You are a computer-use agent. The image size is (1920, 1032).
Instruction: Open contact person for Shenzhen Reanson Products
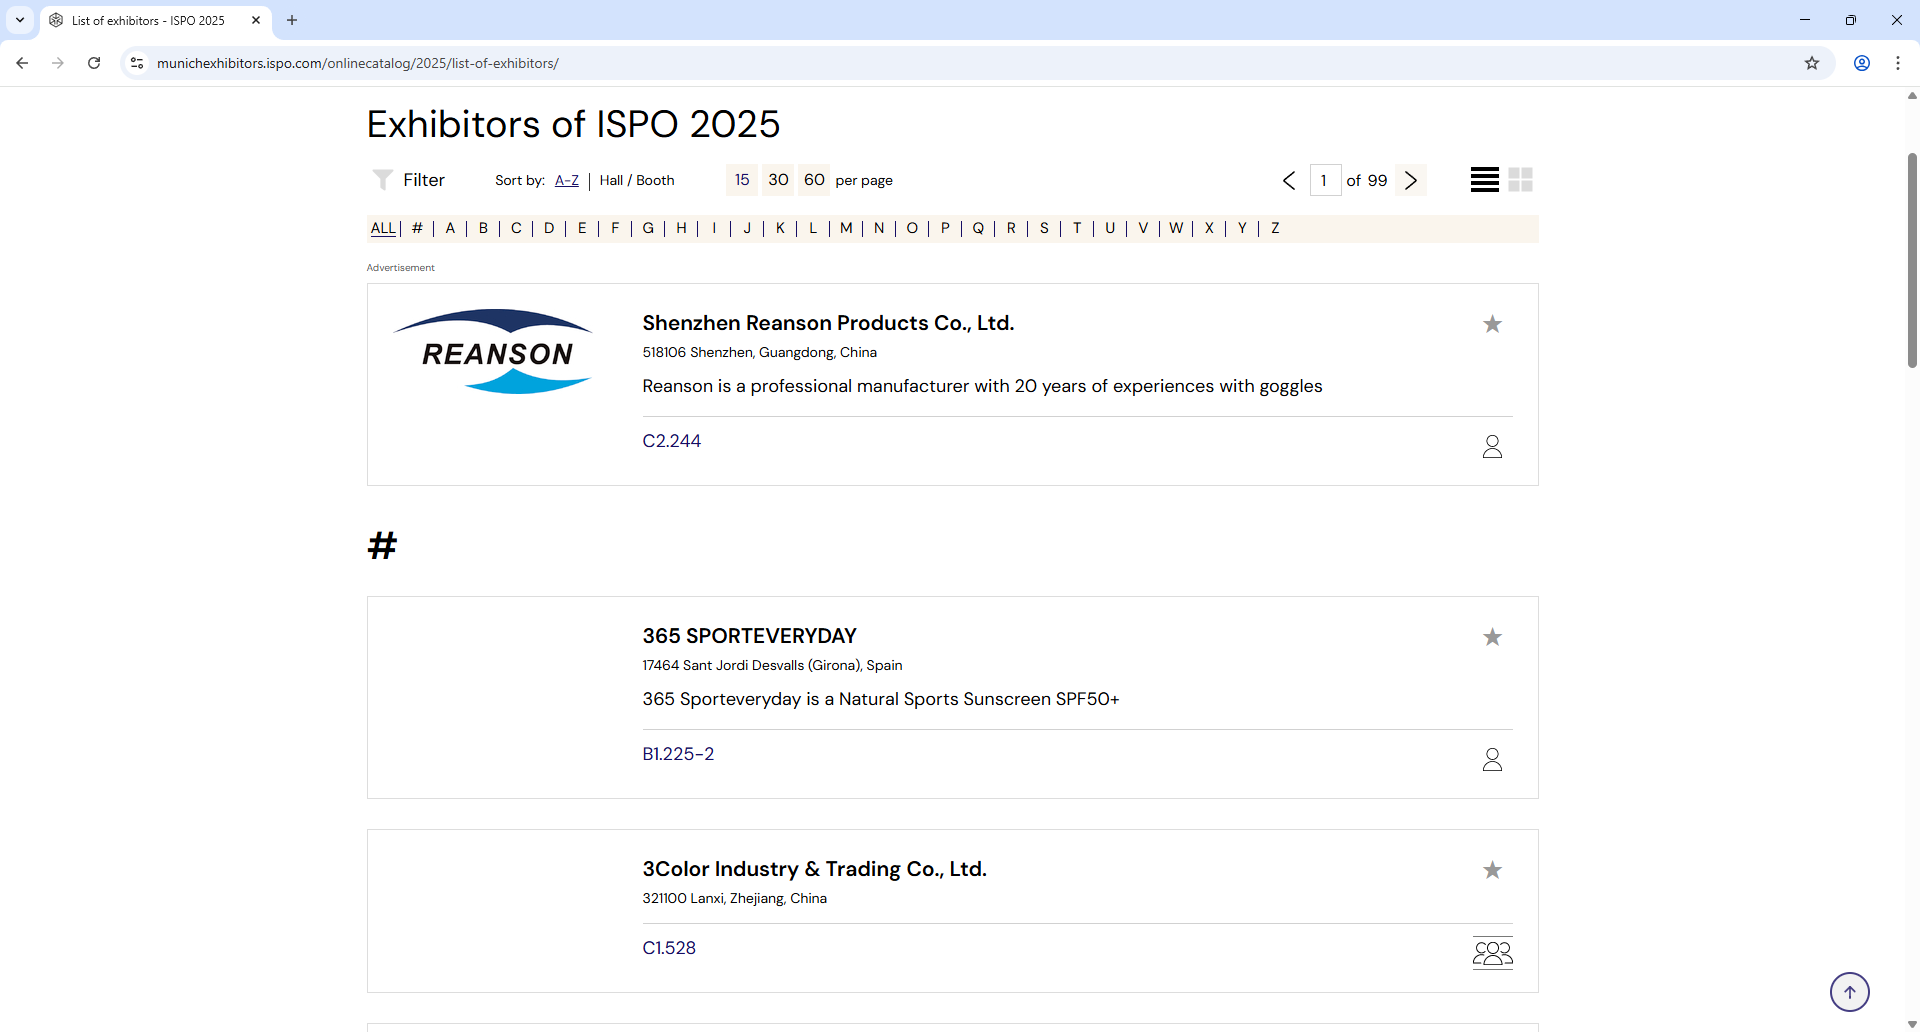coord(1491,446)
